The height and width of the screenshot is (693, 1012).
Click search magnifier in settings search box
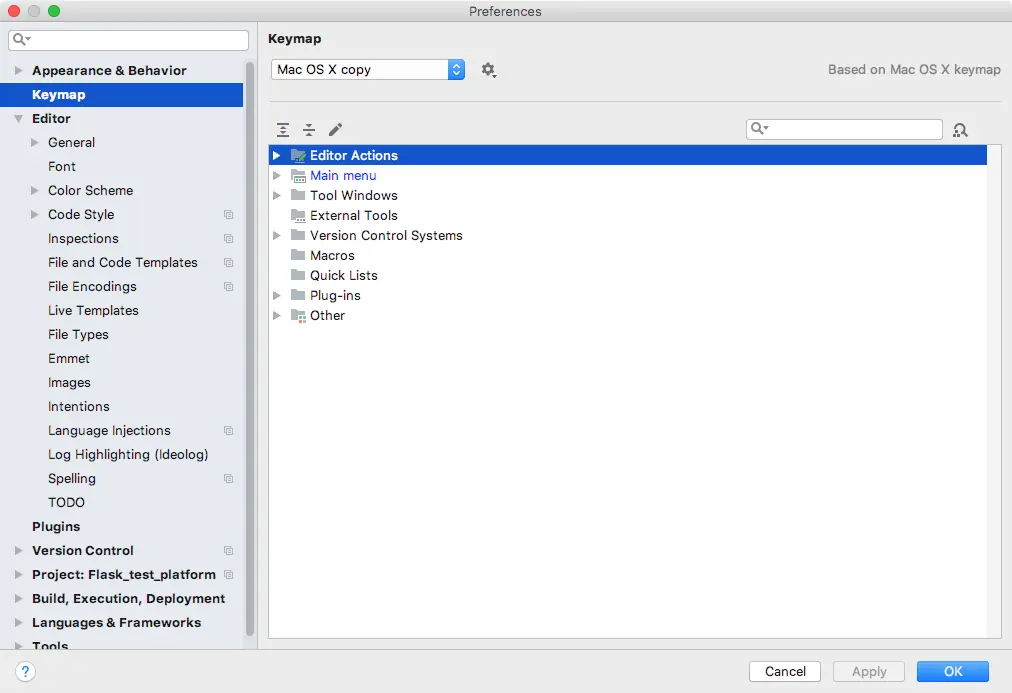point(21,39)
